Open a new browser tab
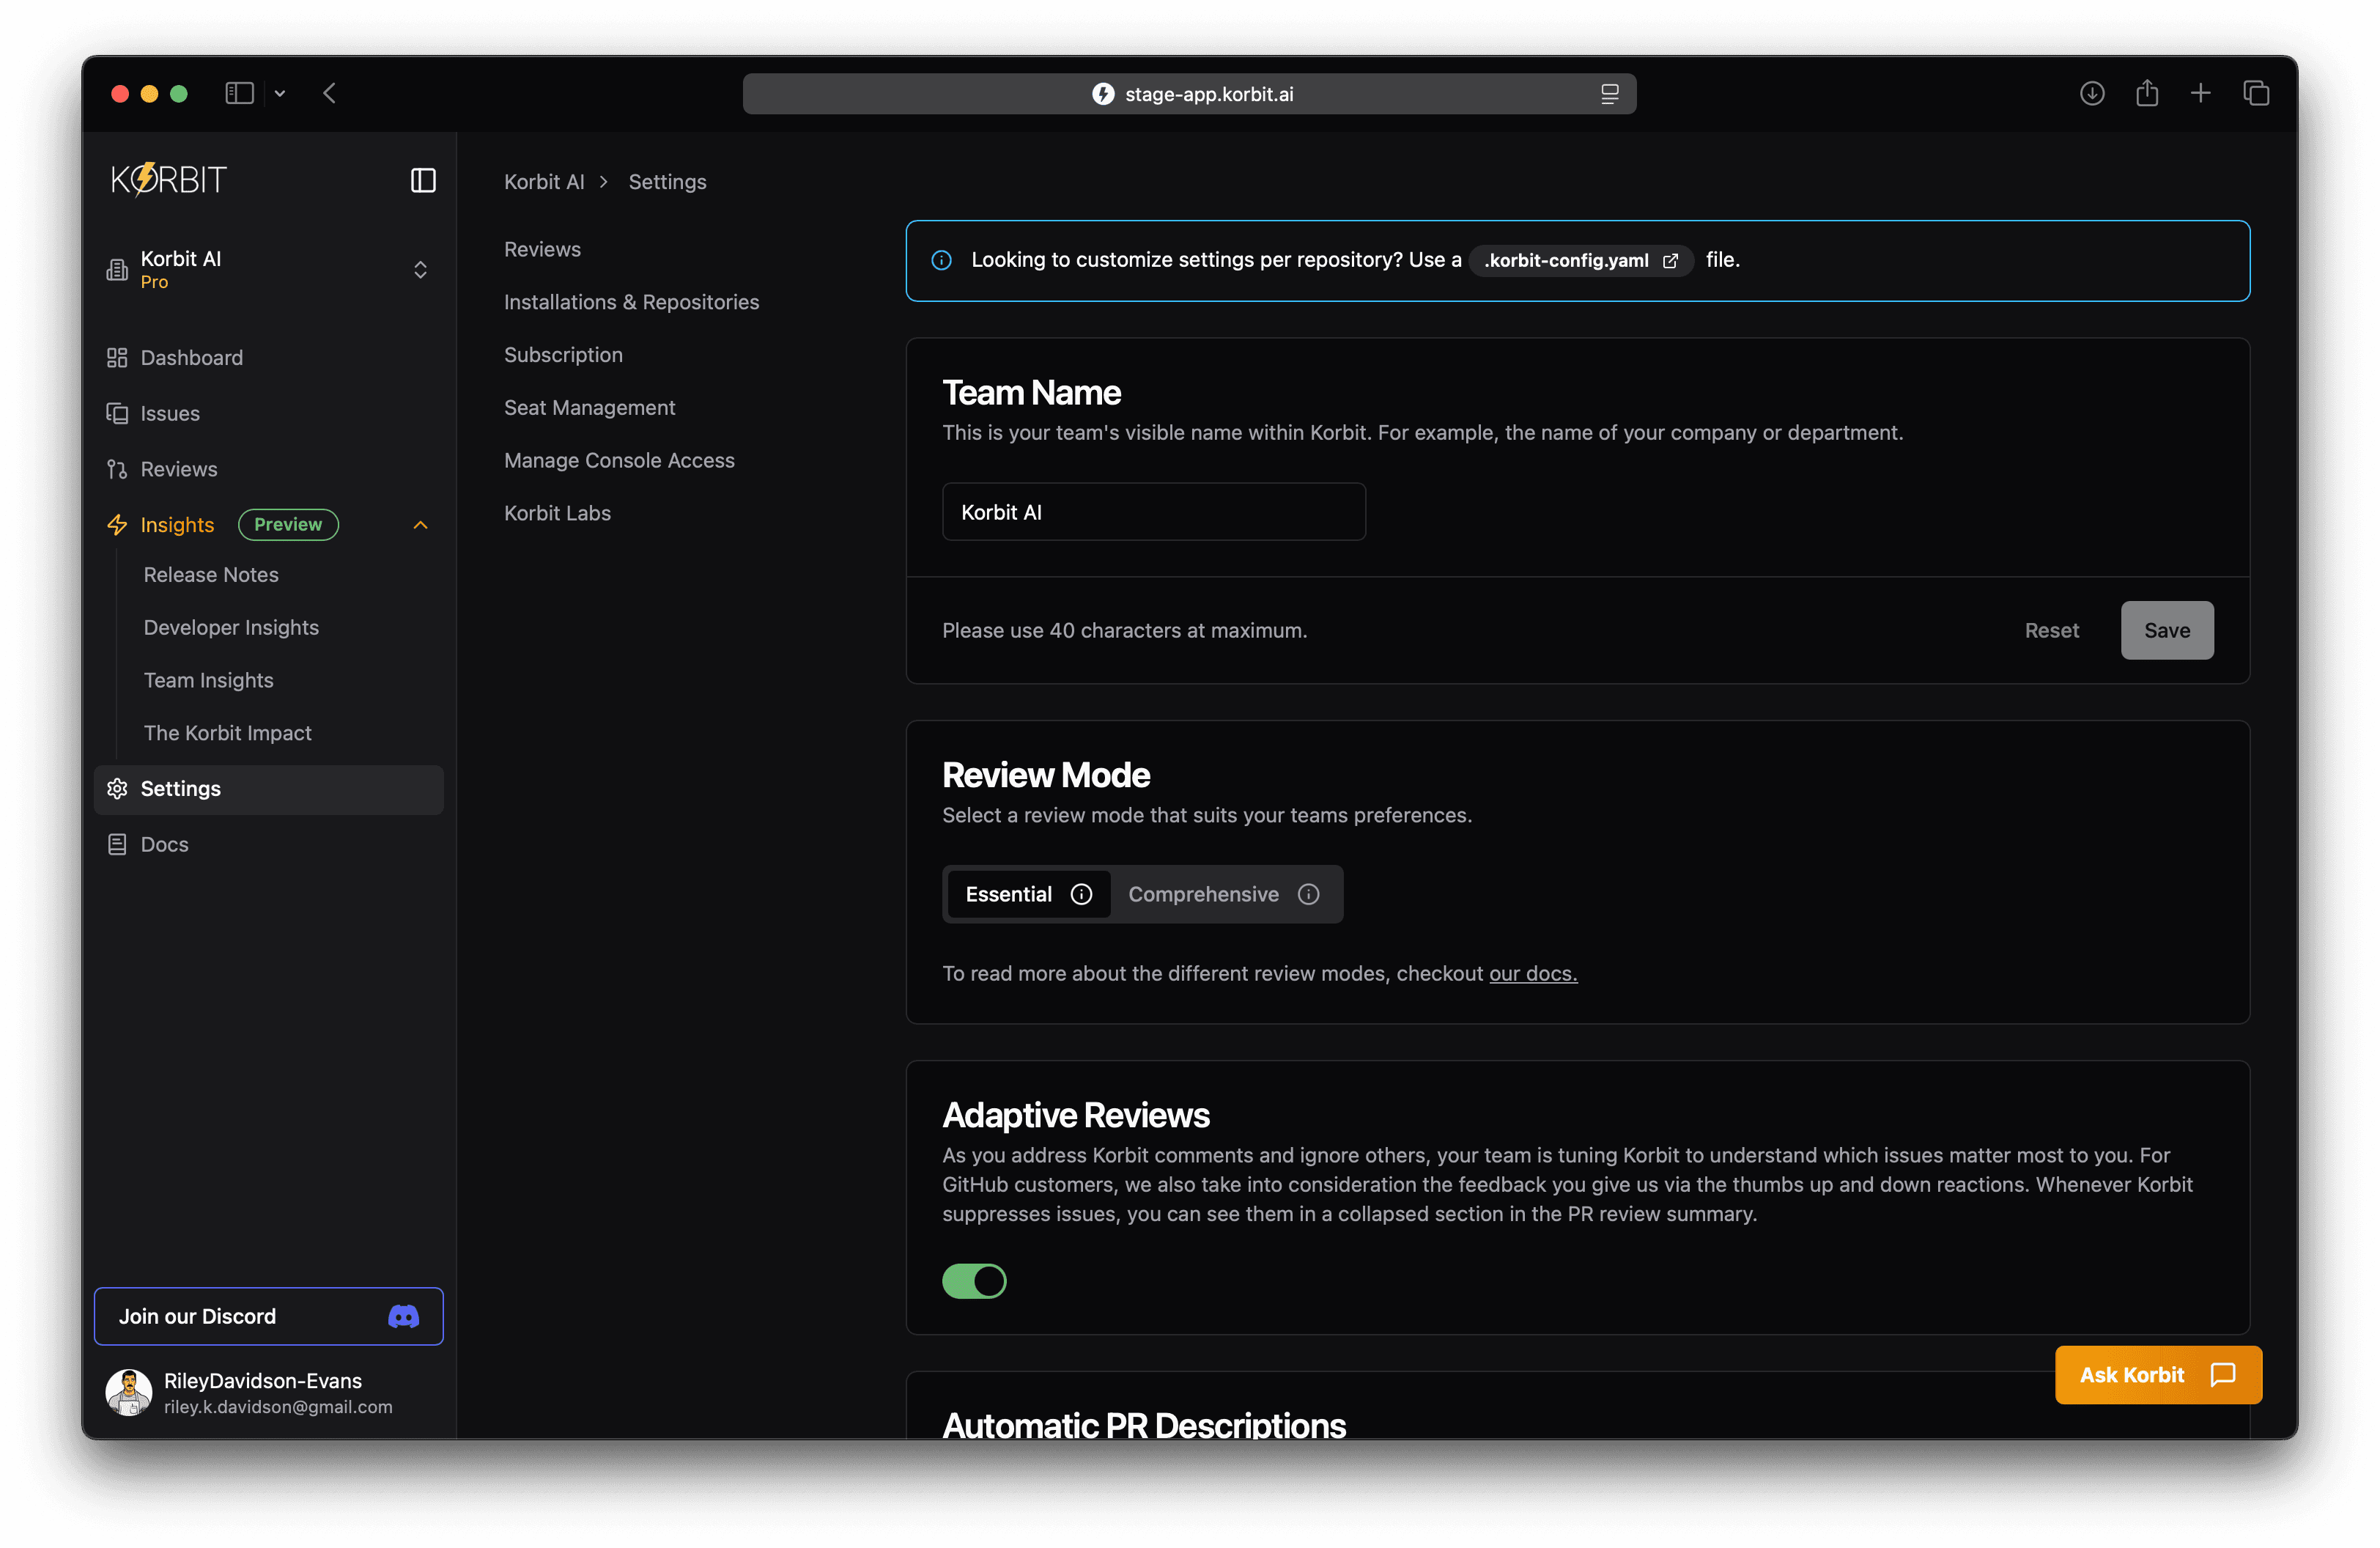The width and height of the screenshot is (2380, 1548). click(2200, 93)
